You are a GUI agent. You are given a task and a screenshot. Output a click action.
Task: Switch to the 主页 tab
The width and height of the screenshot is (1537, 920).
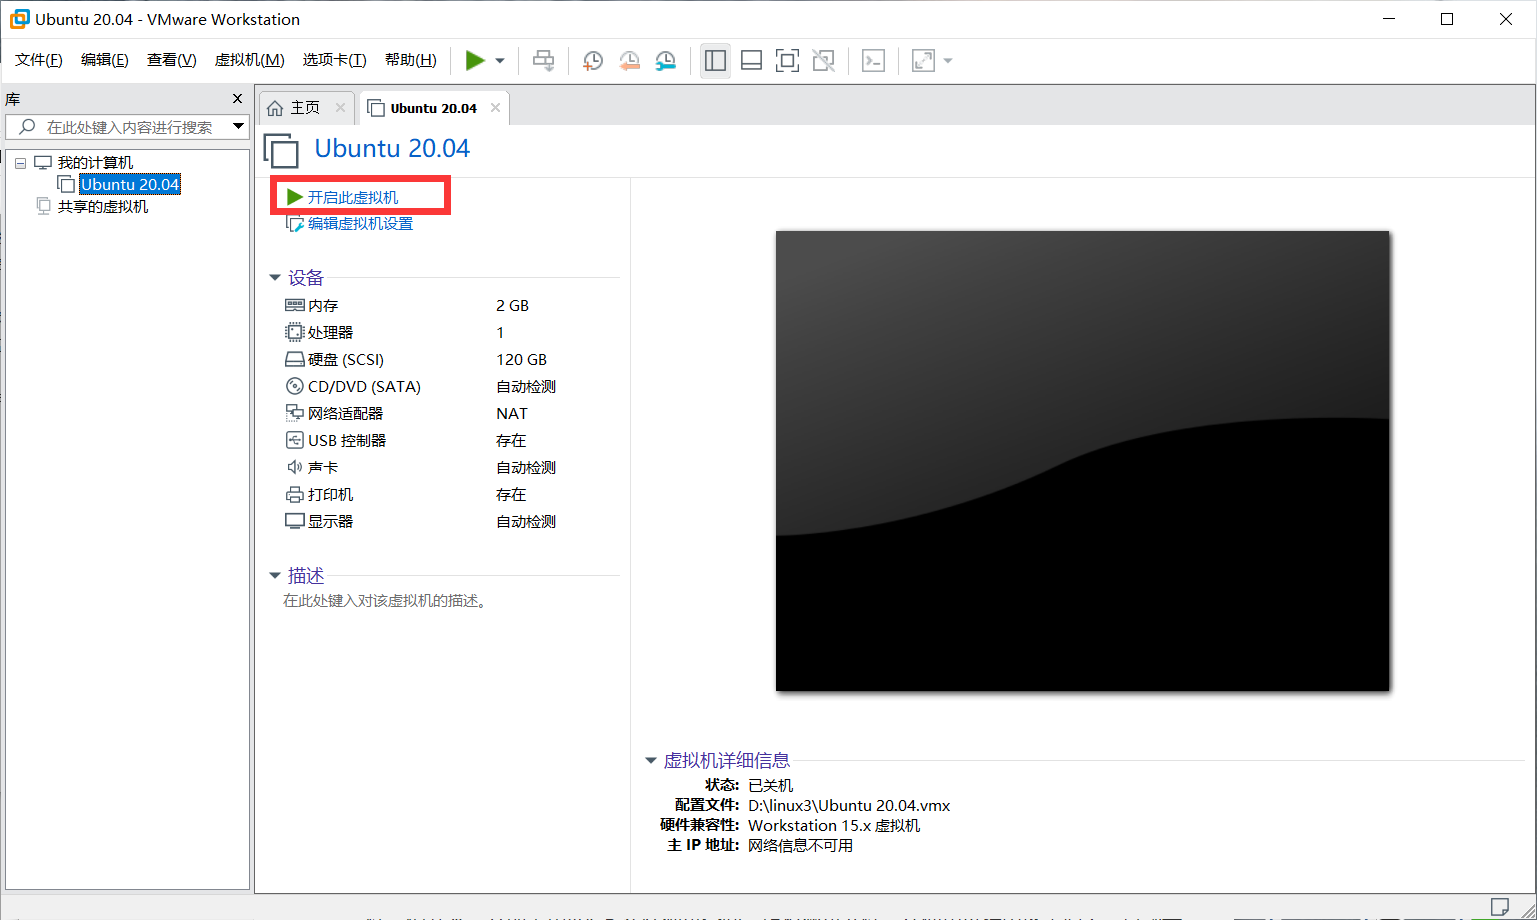tap(305, 108)
